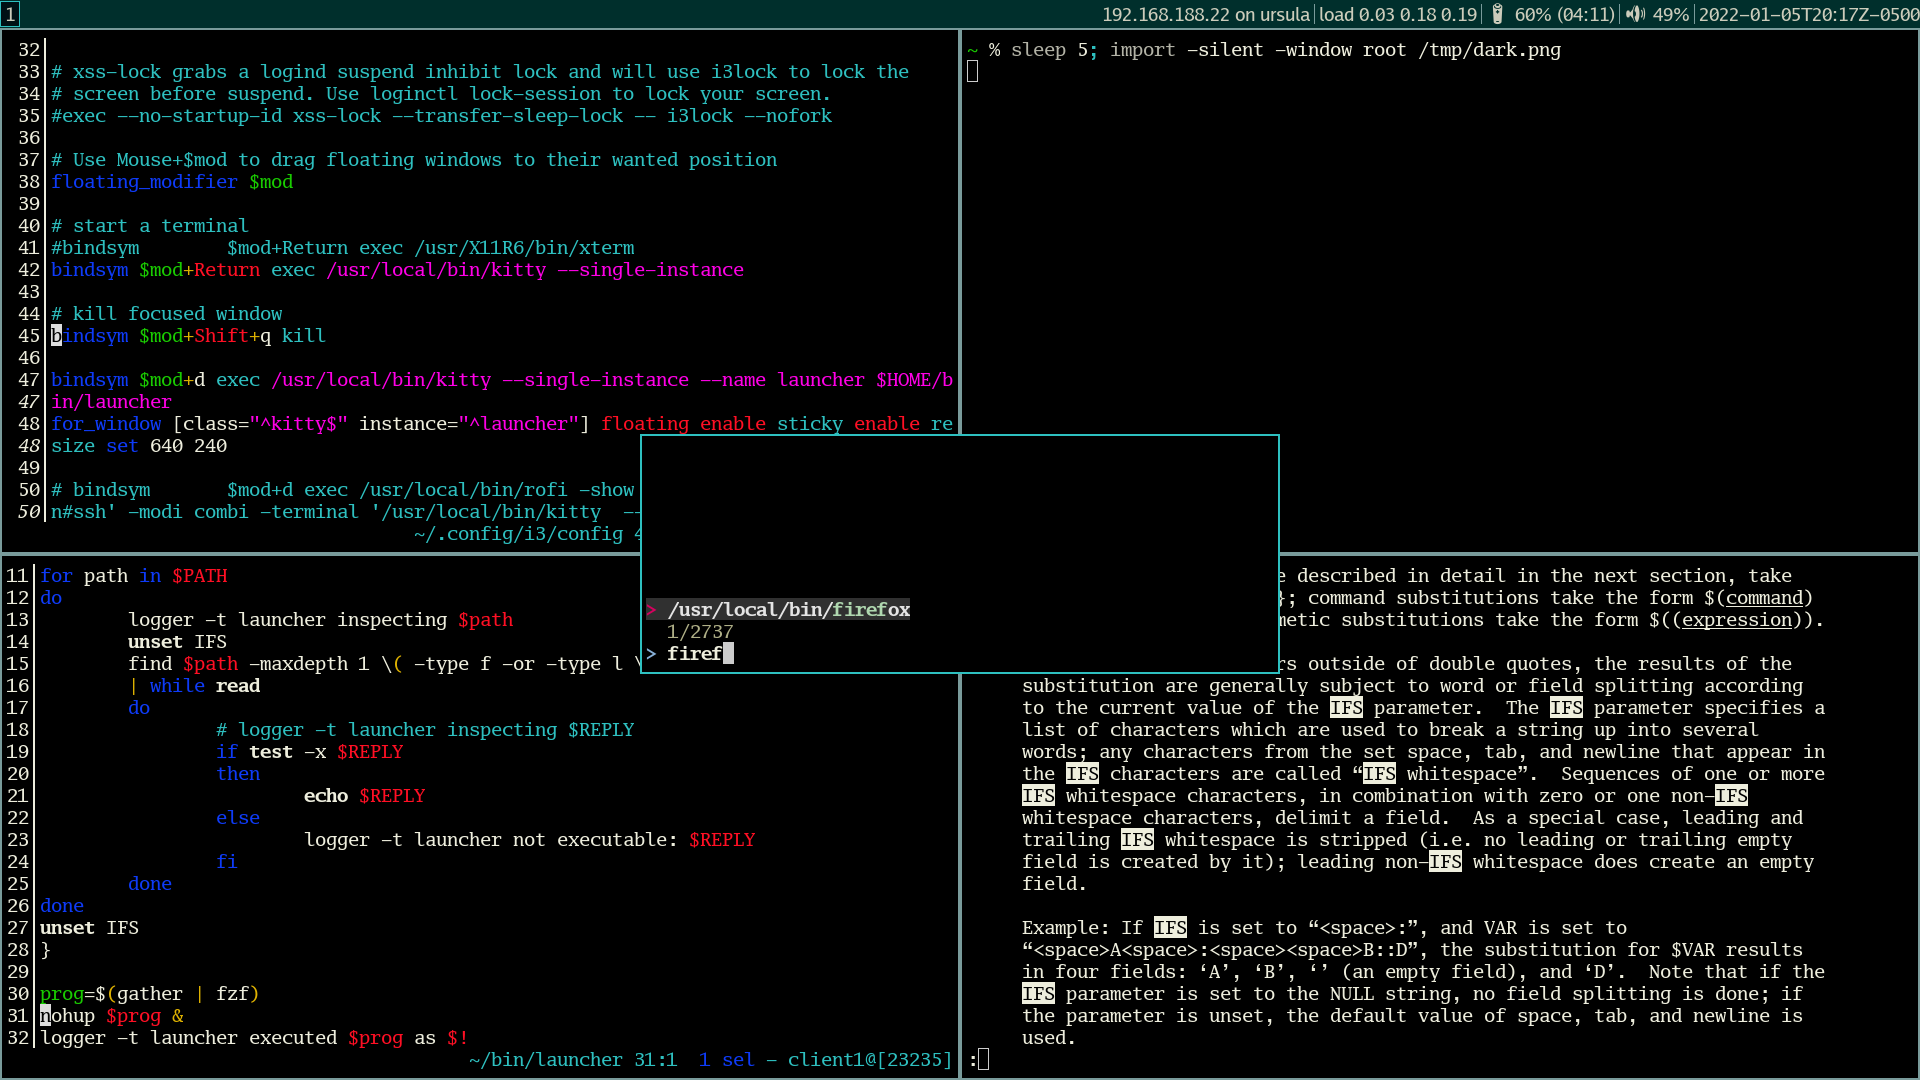The height and width of the screenshot is (1080, 1920).
Task: Click the find $path -maxdepth line 15
Action: 384,664
